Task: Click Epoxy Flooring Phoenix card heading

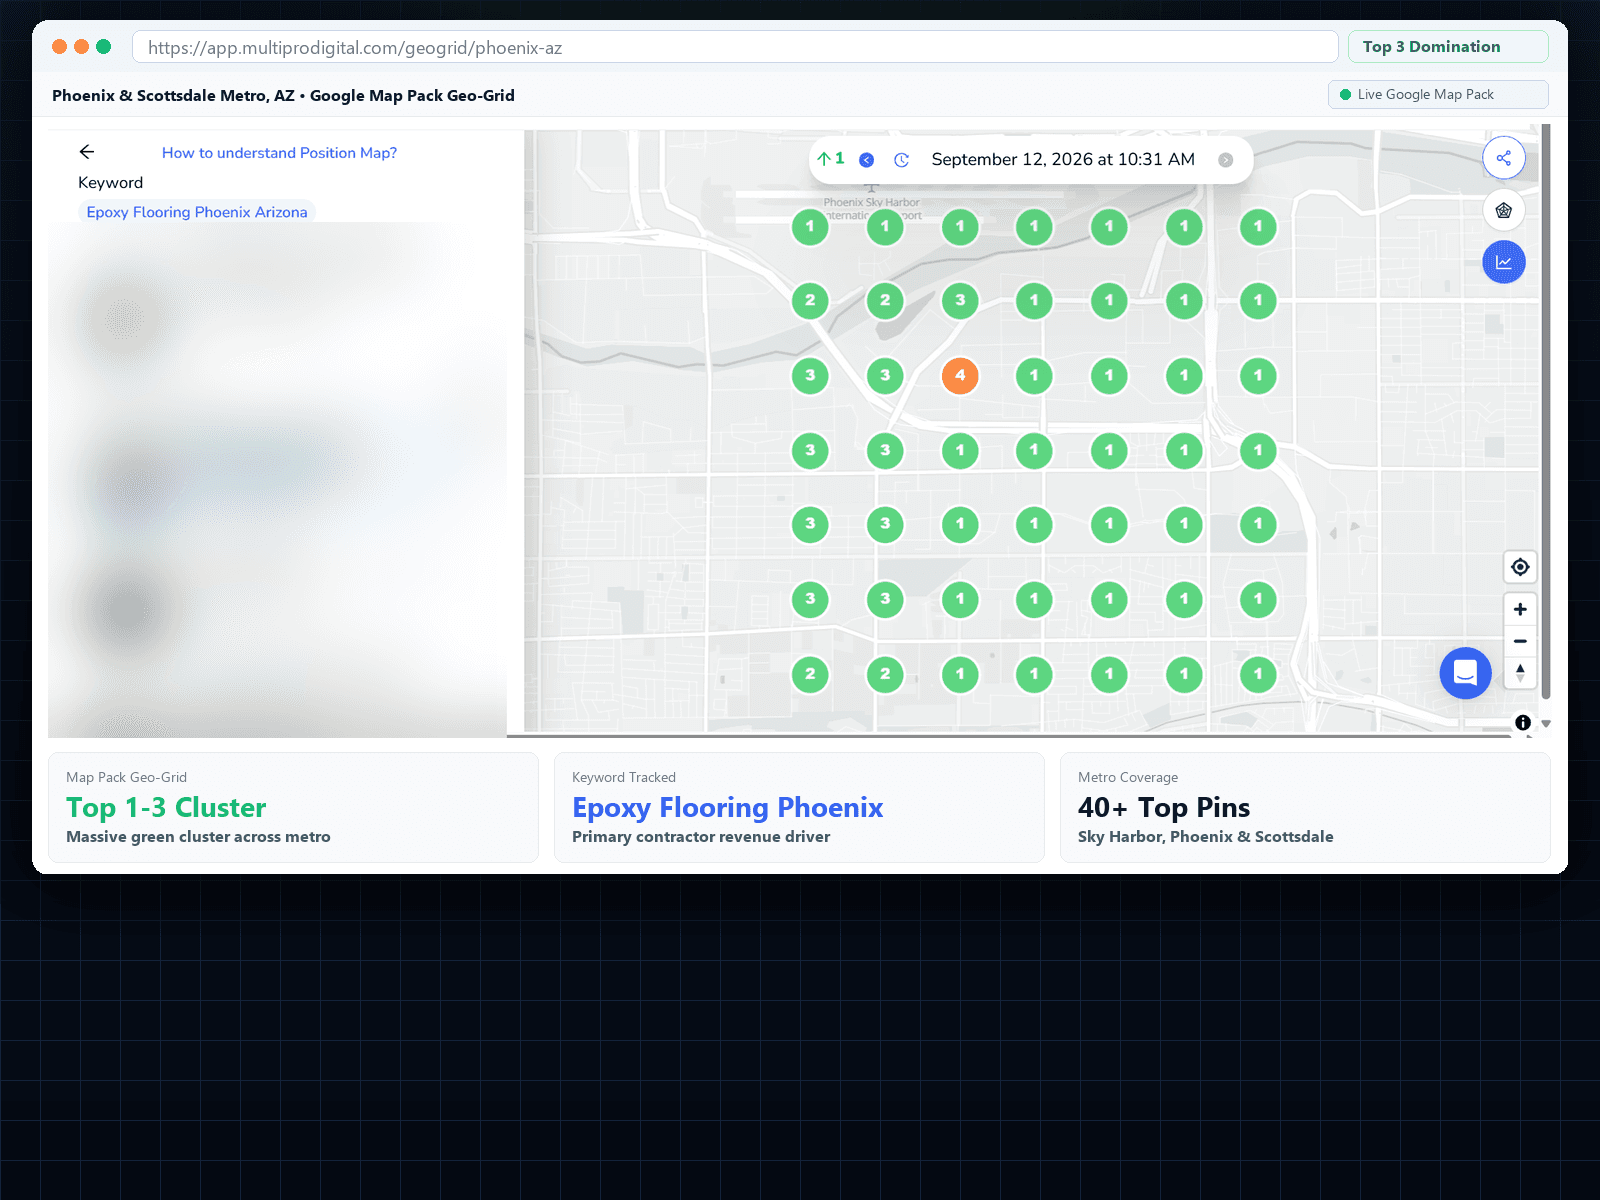Action: coord(728,808)
